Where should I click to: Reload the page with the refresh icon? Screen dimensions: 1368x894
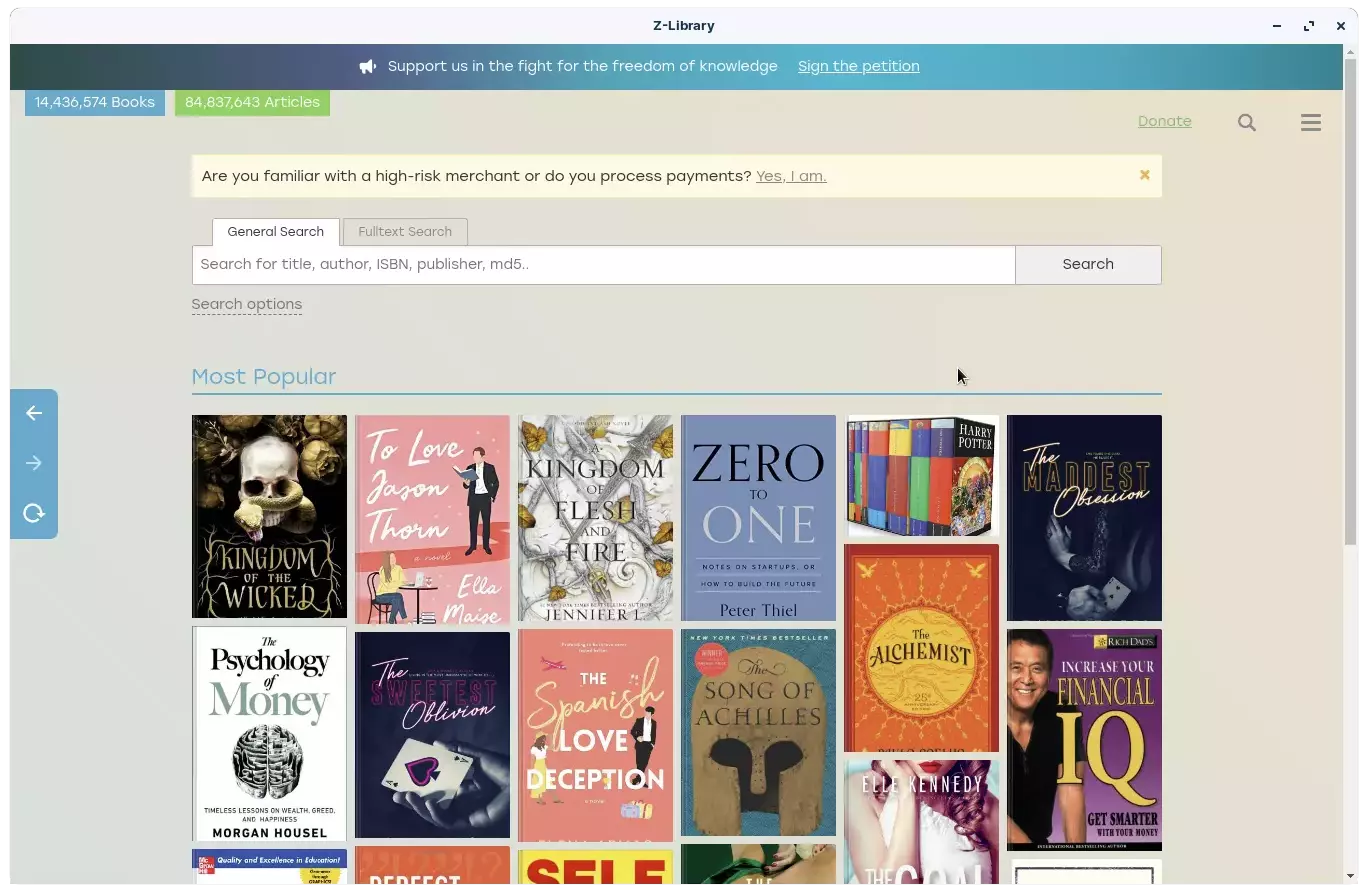[33, 512]
